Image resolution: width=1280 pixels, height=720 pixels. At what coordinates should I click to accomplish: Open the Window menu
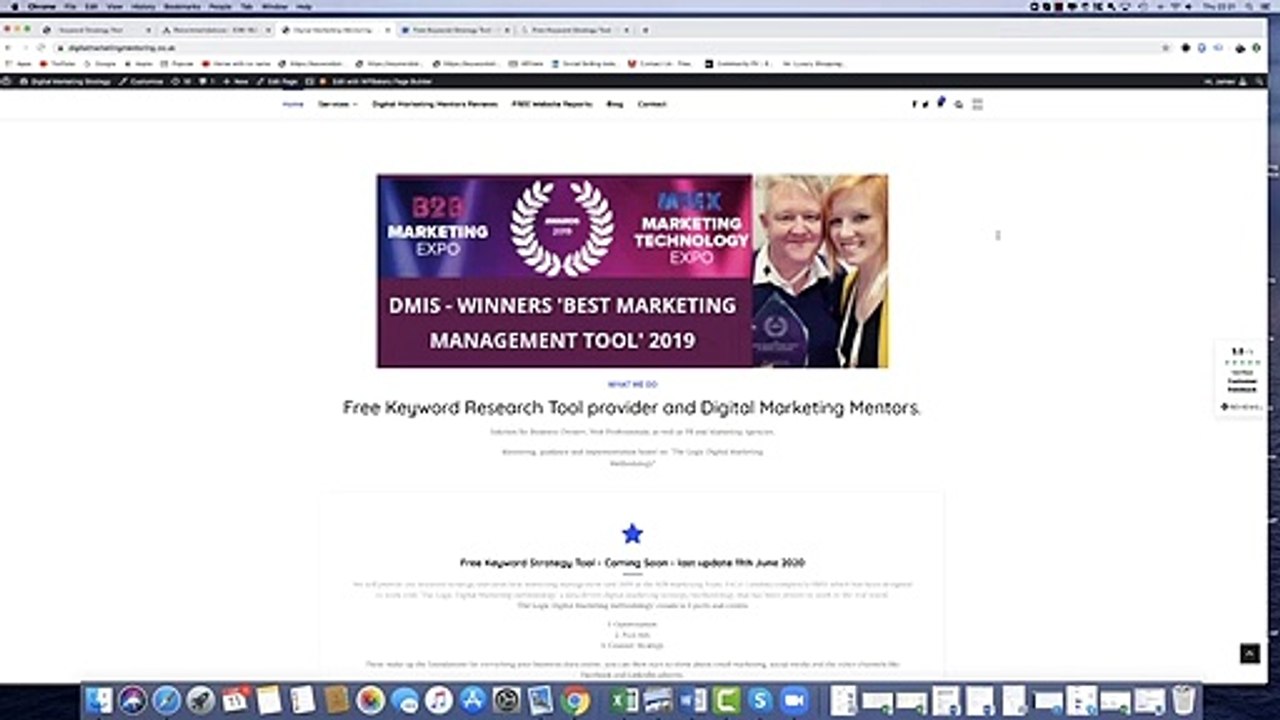(274, 6)
